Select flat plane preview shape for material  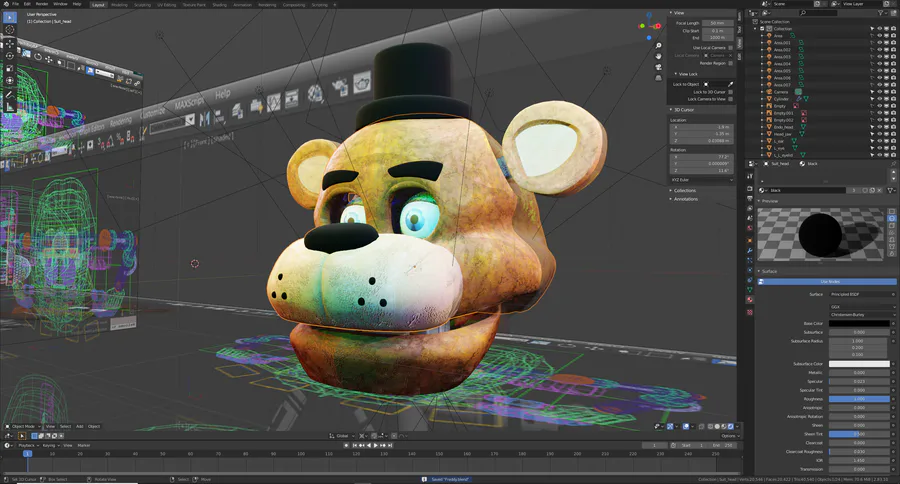(x=892, y=211)
